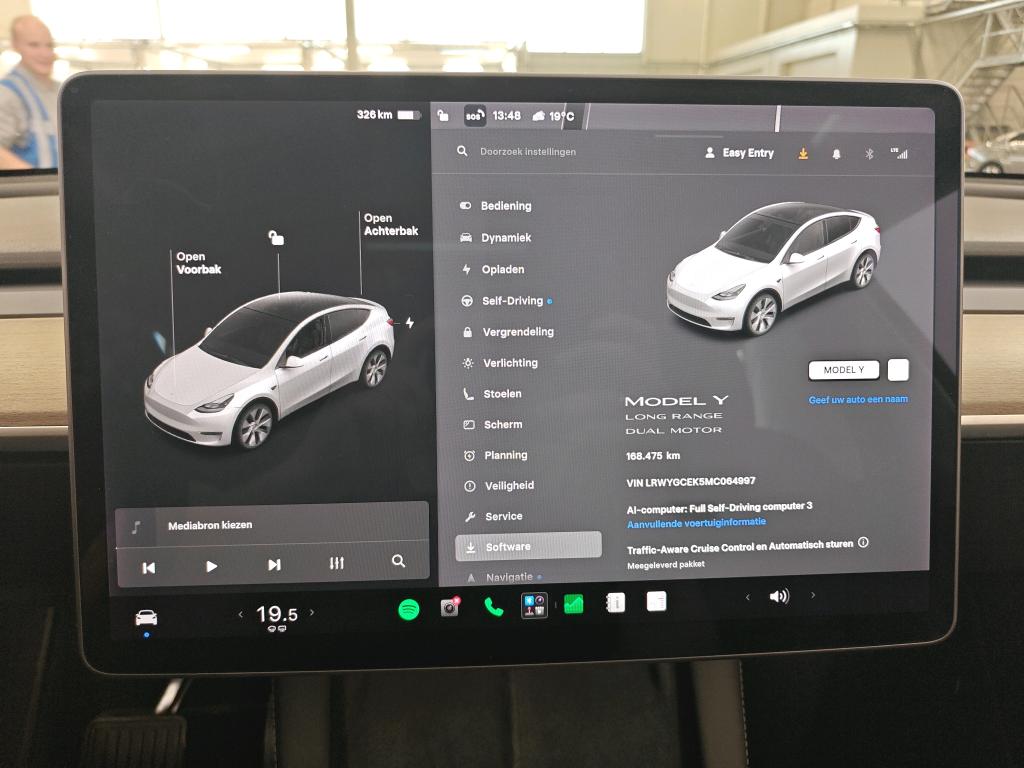Open the Verlichting settings menu
The height and width of the screenshot is (768, 1024).
[x=511, y=362]
